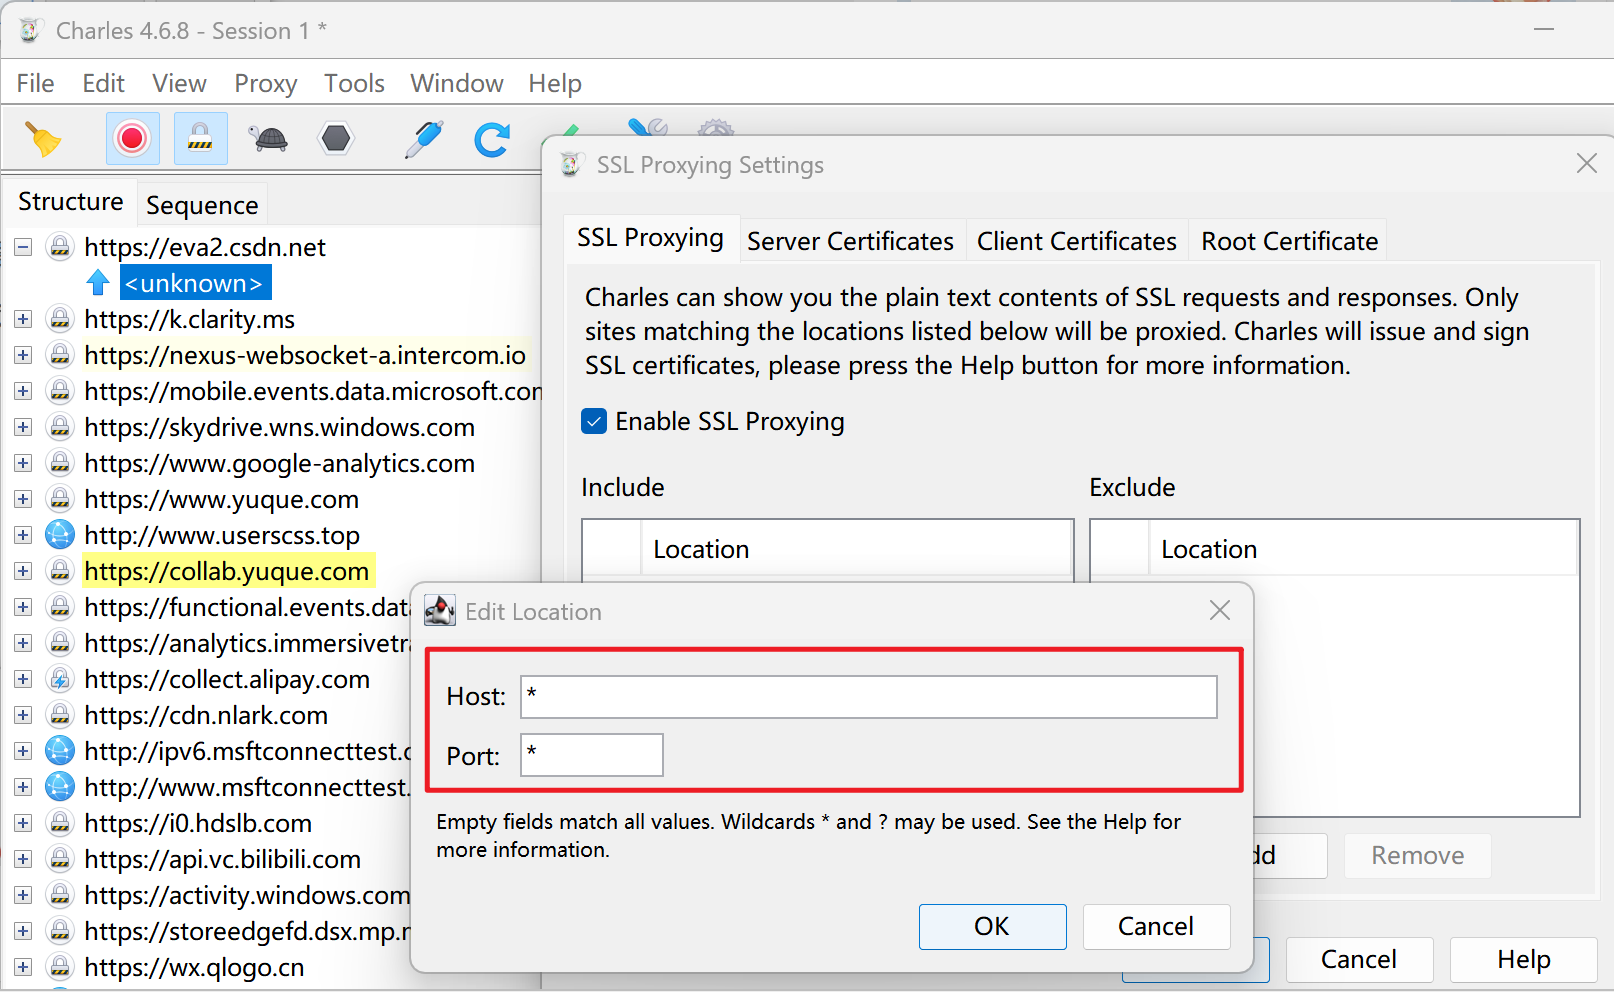The image size is (1614, 992).
Task: Click padlock icon beside skydrive.wns.windows.com
Action: click(x=60, y=427)
